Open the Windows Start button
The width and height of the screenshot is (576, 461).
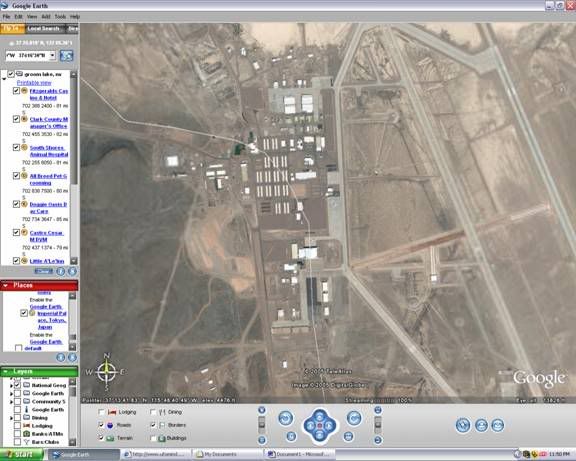coord(22,455)
